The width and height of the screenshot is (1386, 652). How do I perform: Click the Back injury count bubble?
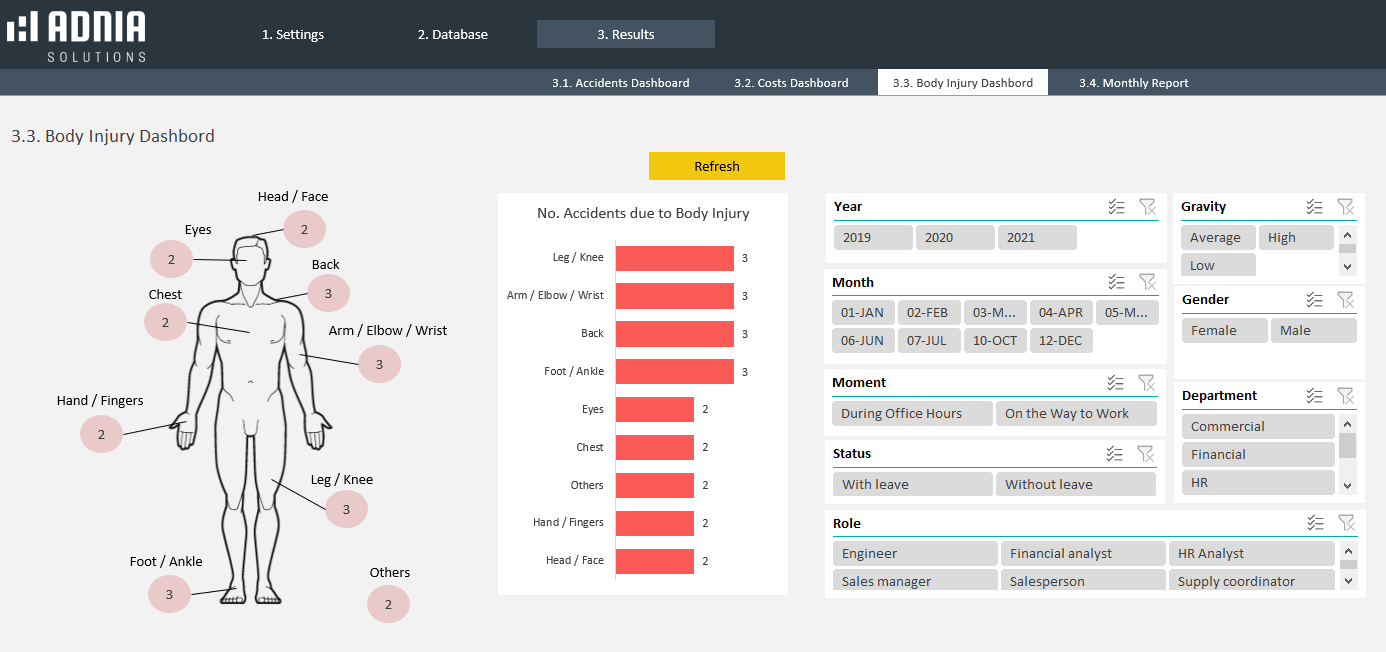[328, 293]
